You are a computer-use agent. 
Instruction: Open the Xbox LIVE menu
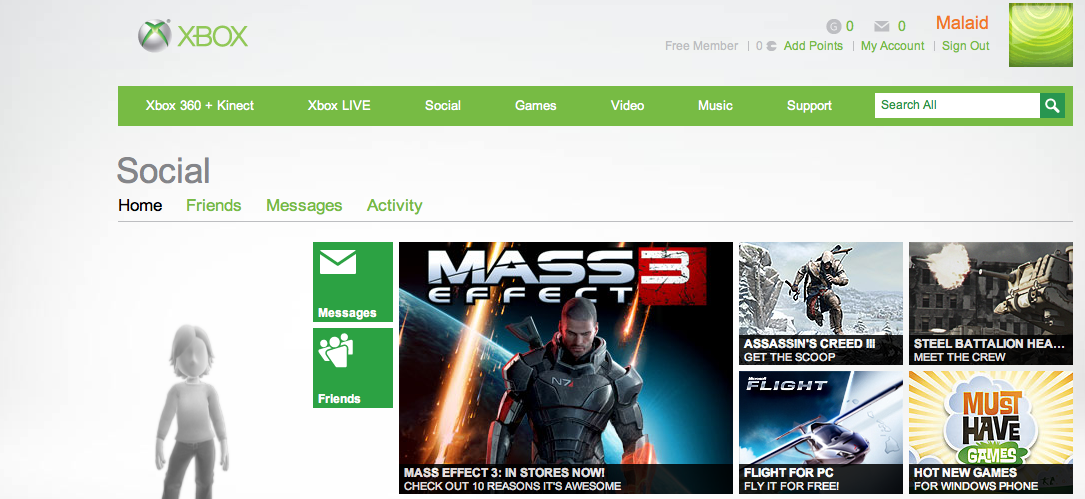339,105
